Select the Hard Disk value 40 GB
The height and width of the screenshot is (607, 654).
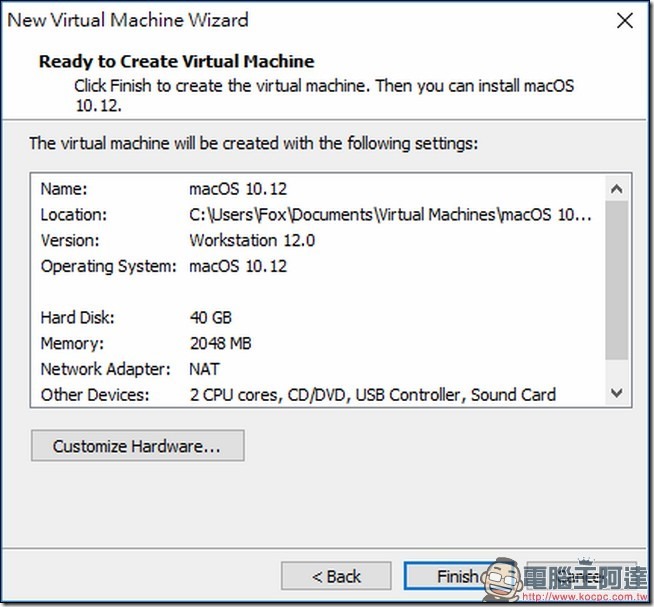coord(210,317)
